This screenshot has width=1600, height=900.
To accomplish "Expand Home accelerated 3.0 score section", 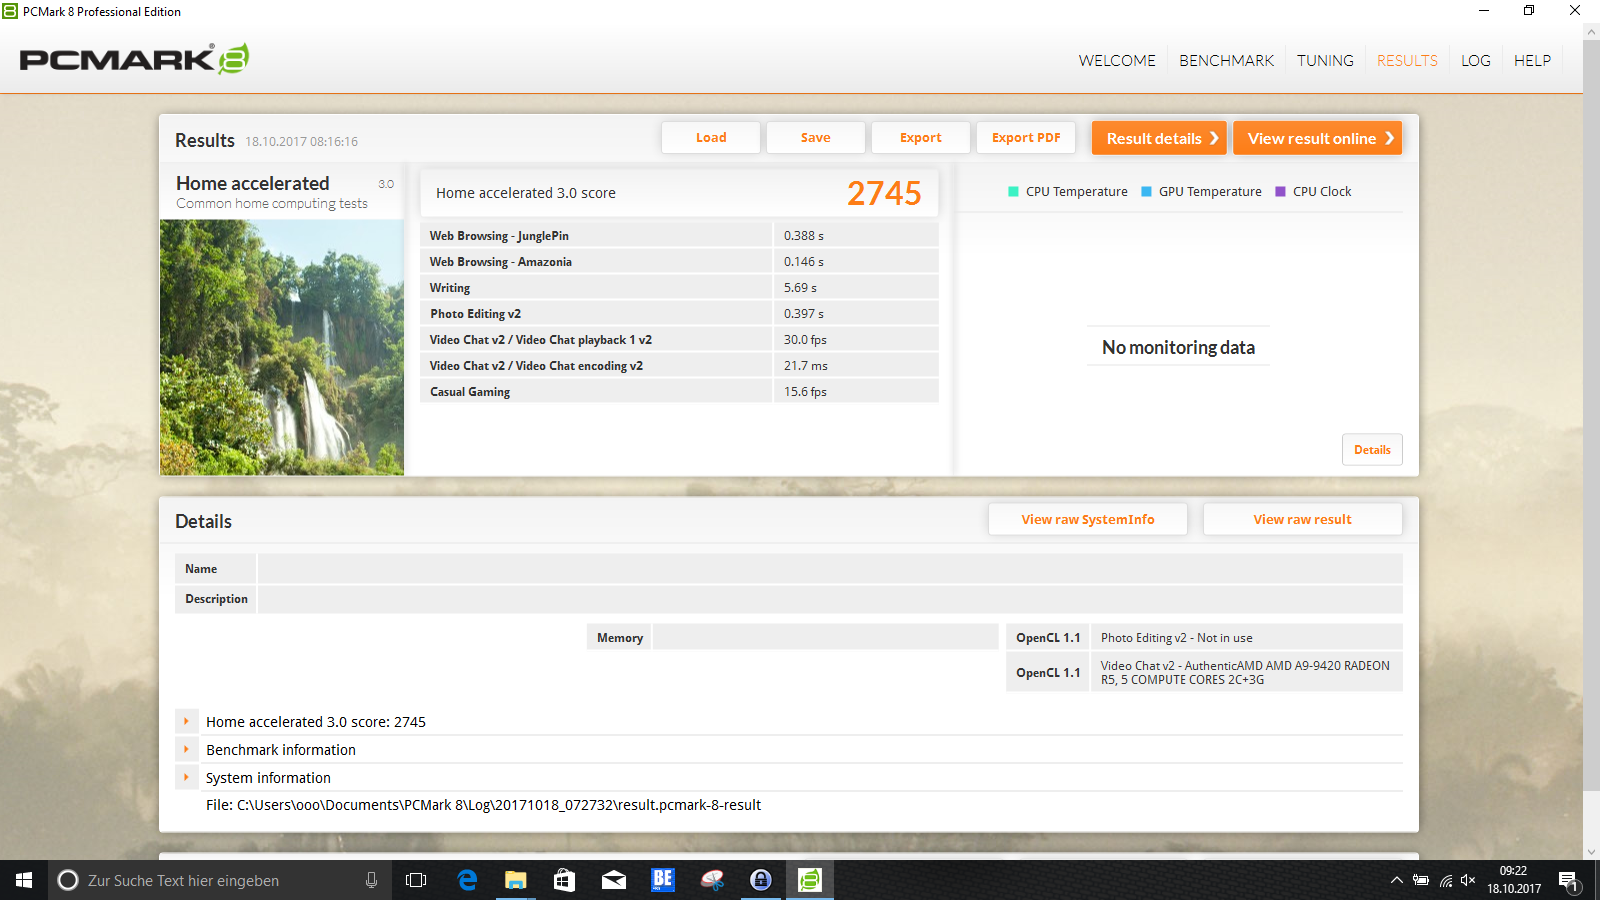I will pos(186,721).
